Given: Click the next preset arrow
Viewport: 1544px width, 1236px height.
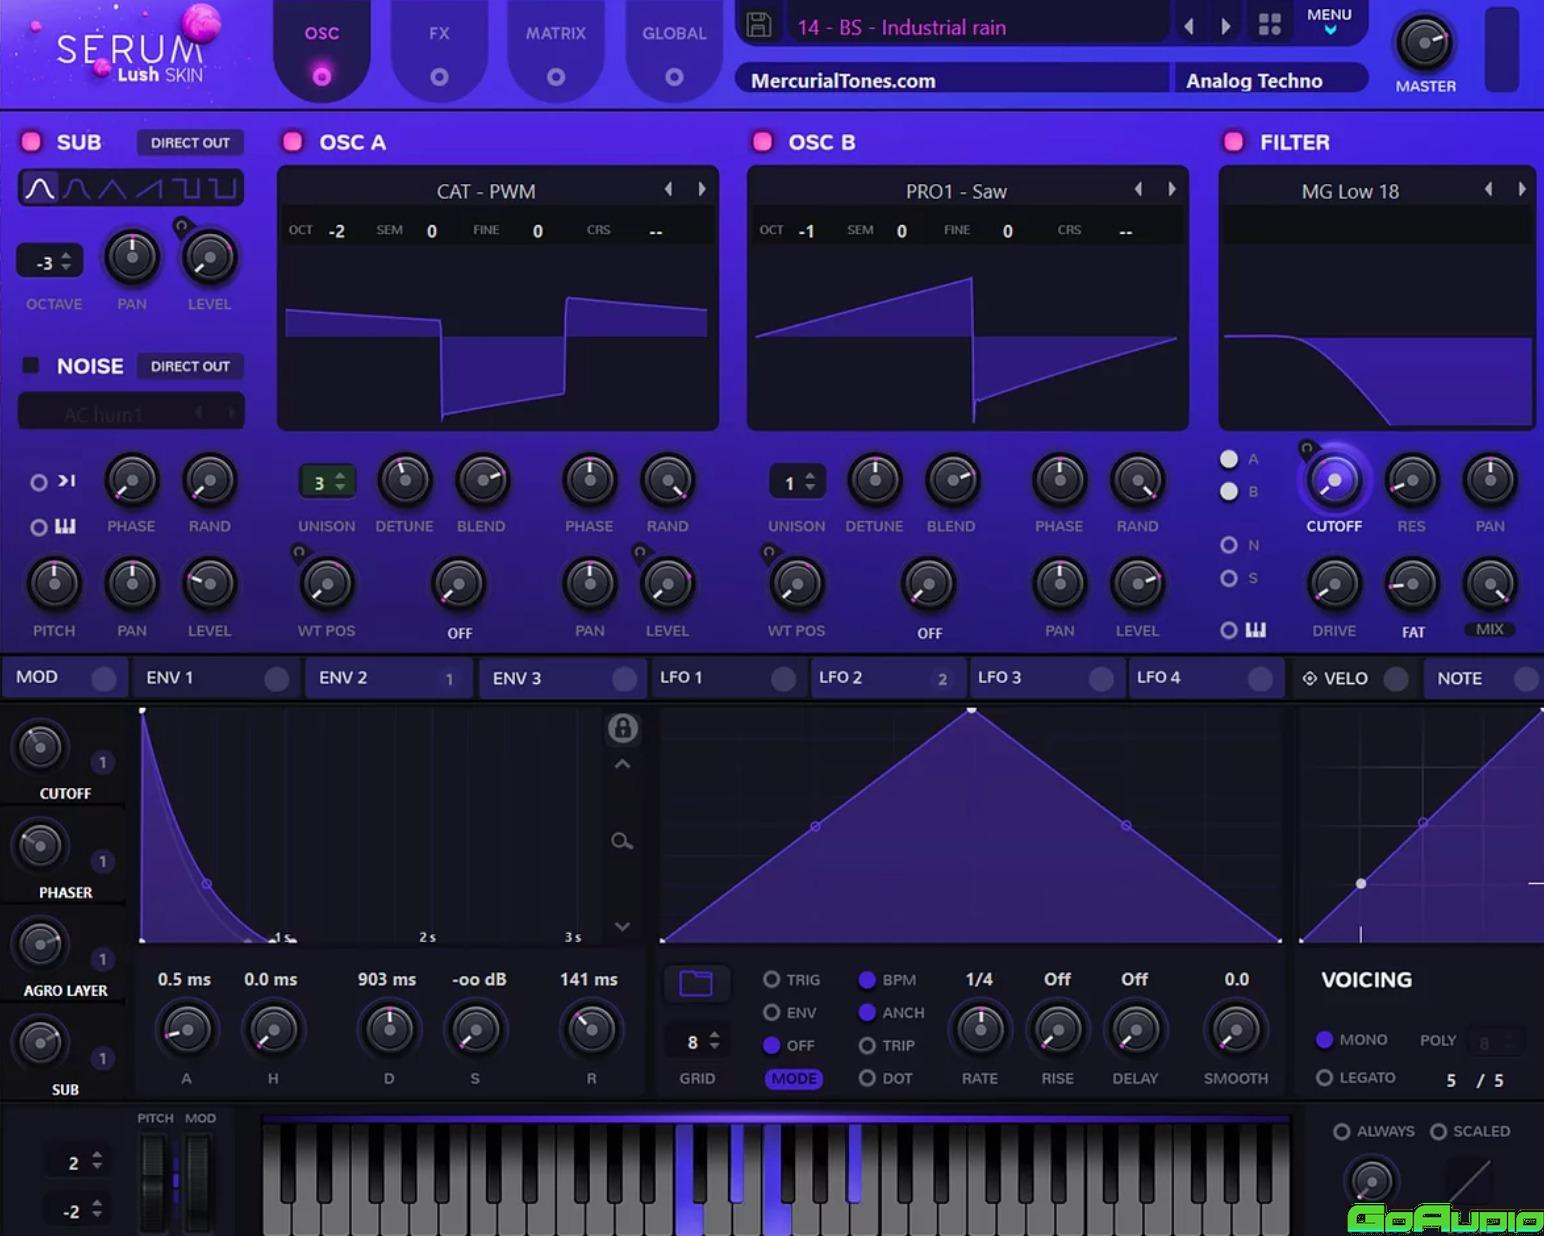Looking at the screenshot, I should tap(1226, 26).
